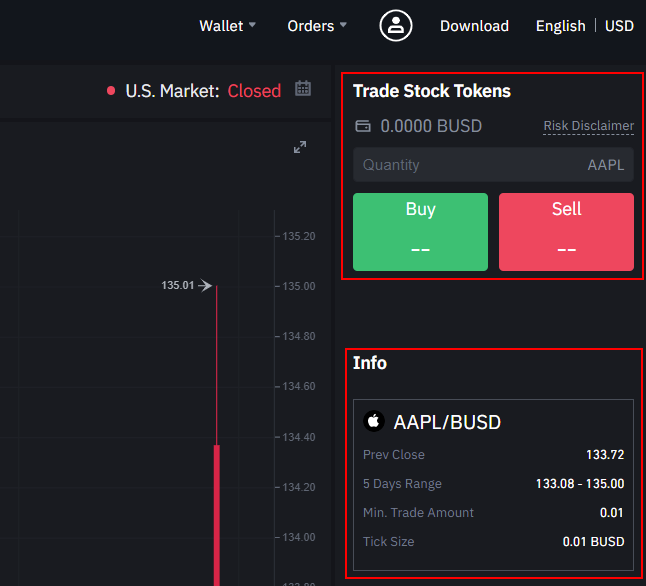Expand the Orders dropdown menu
This screenshot has width=646, height=586.
[x=317, y=26]
